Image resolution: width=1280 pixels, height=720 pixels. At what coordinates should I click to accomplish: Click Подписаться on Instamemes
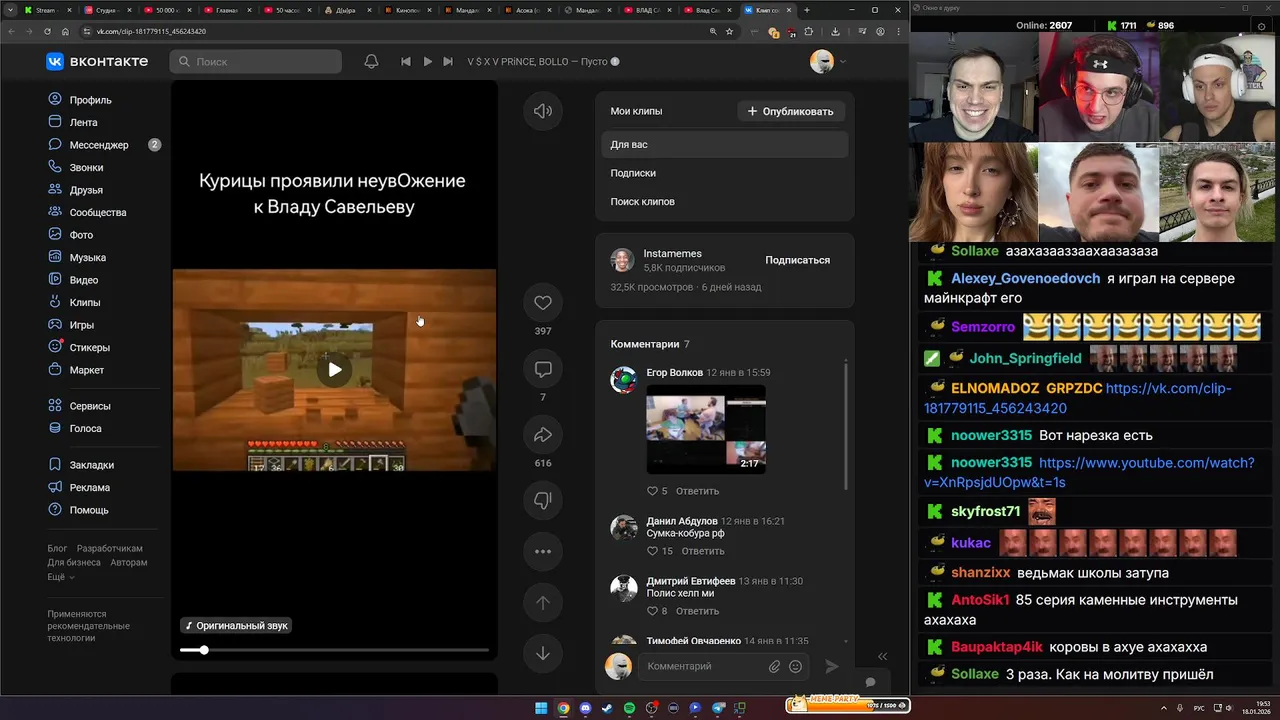click(797, 260)
